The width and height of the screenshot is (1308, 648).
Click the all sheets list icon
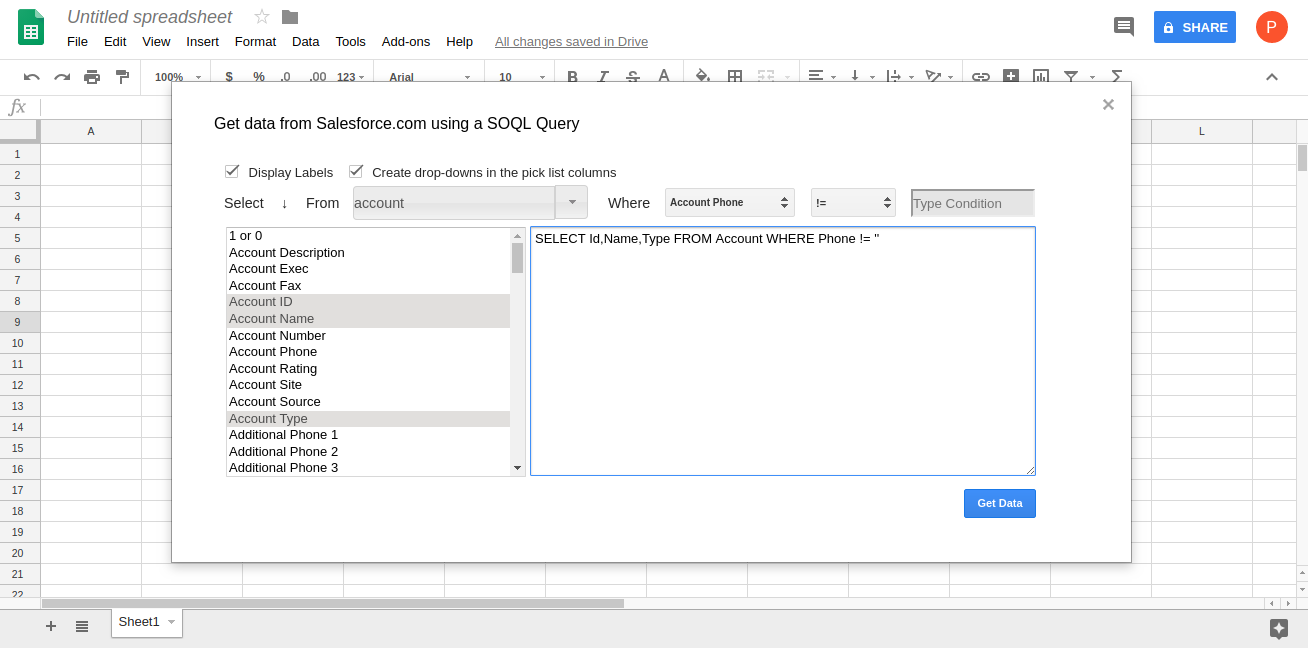[82, 626]
